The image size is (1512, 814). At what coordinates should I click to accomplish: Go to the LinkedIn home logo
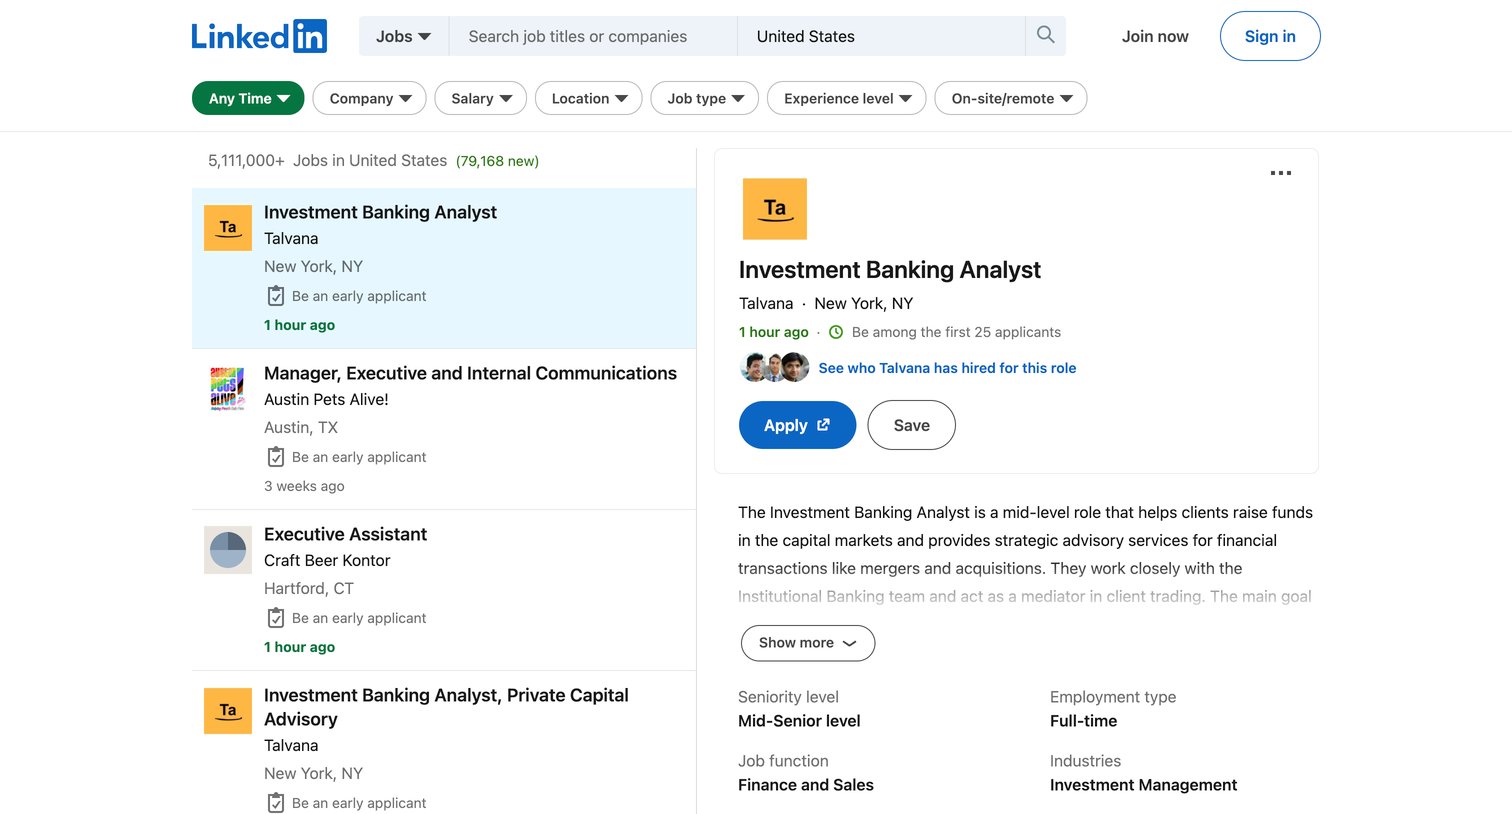(259, 36)
